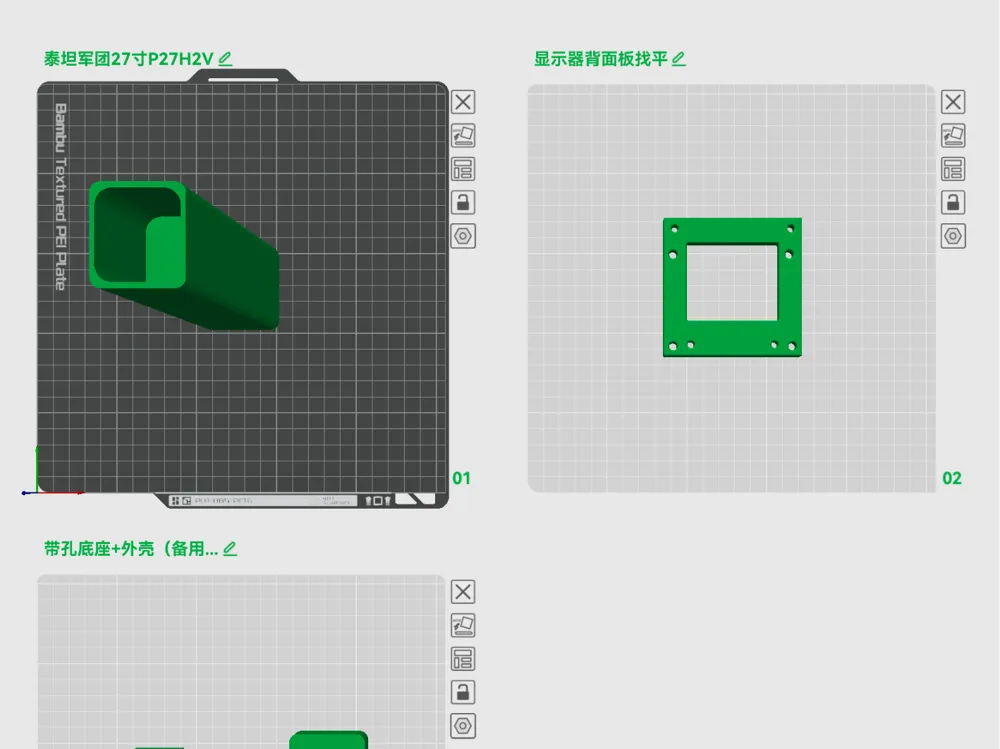Remove all objects from plate 02
The image size is (1000, 749).
(953, 102)
